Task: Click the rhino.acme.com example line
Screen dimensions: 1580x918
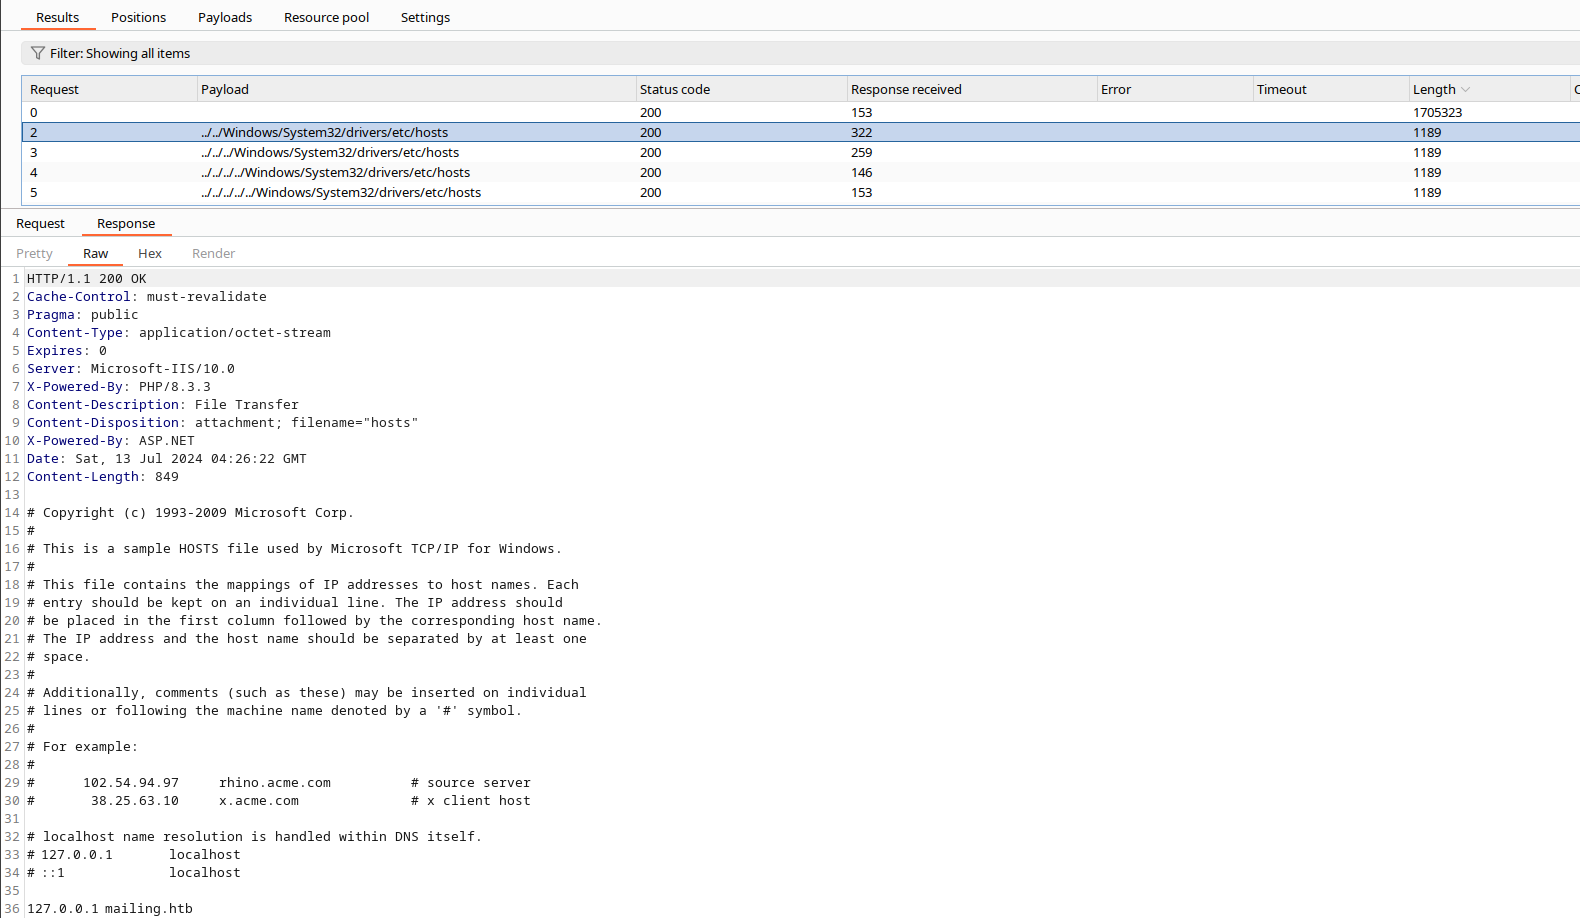Action: (x=279, y=783)
